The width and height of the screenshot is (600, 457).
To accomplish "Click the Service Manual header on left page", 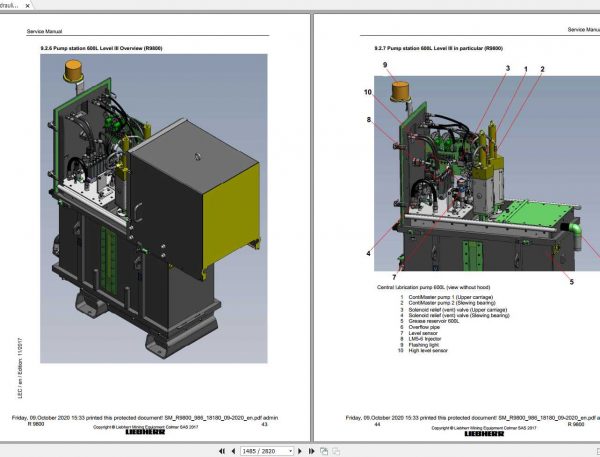I will tap(44, 31).
